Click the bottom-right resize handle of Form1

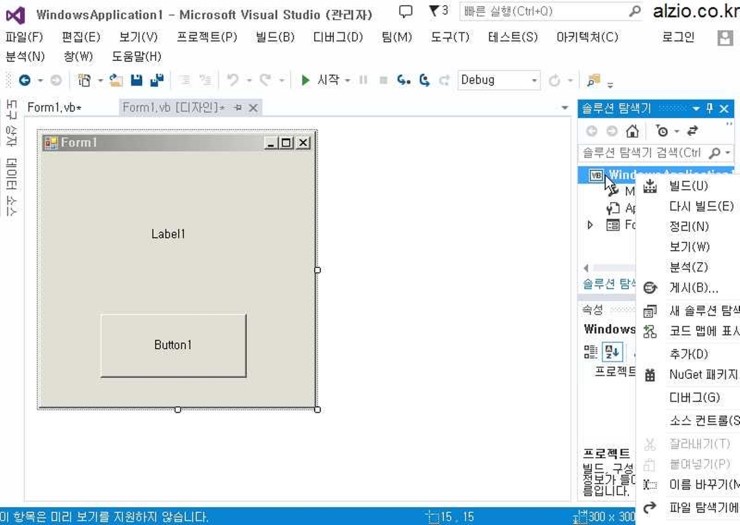318,409
